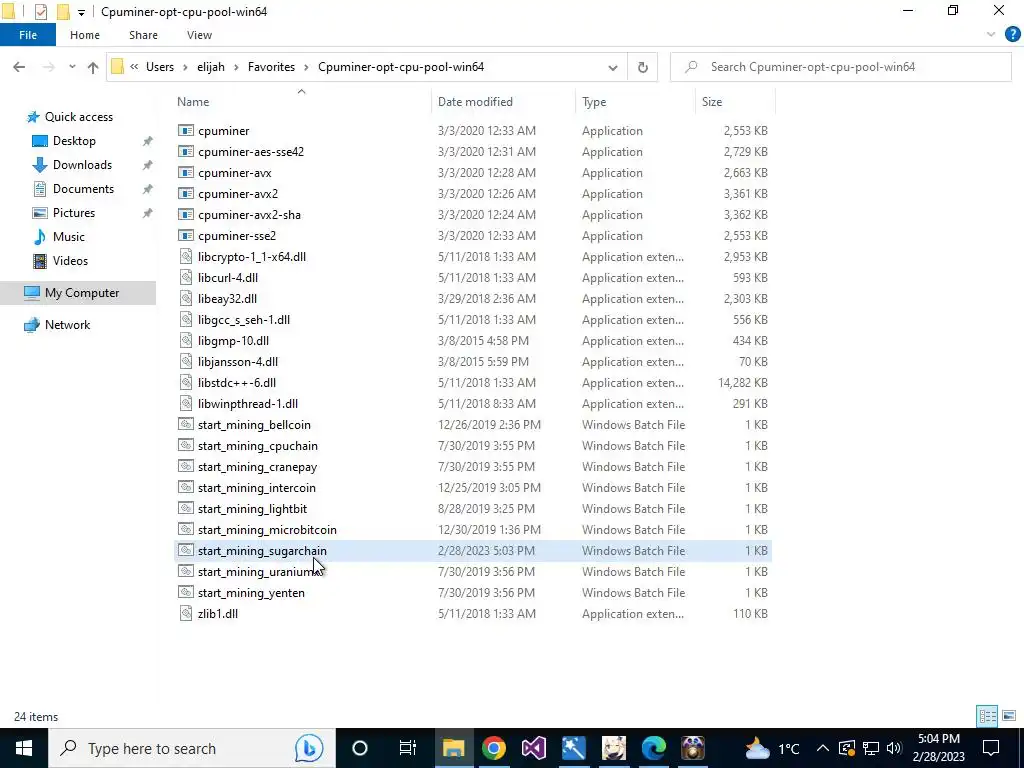Open Documents folder in sidebar

tap(83, 189)
